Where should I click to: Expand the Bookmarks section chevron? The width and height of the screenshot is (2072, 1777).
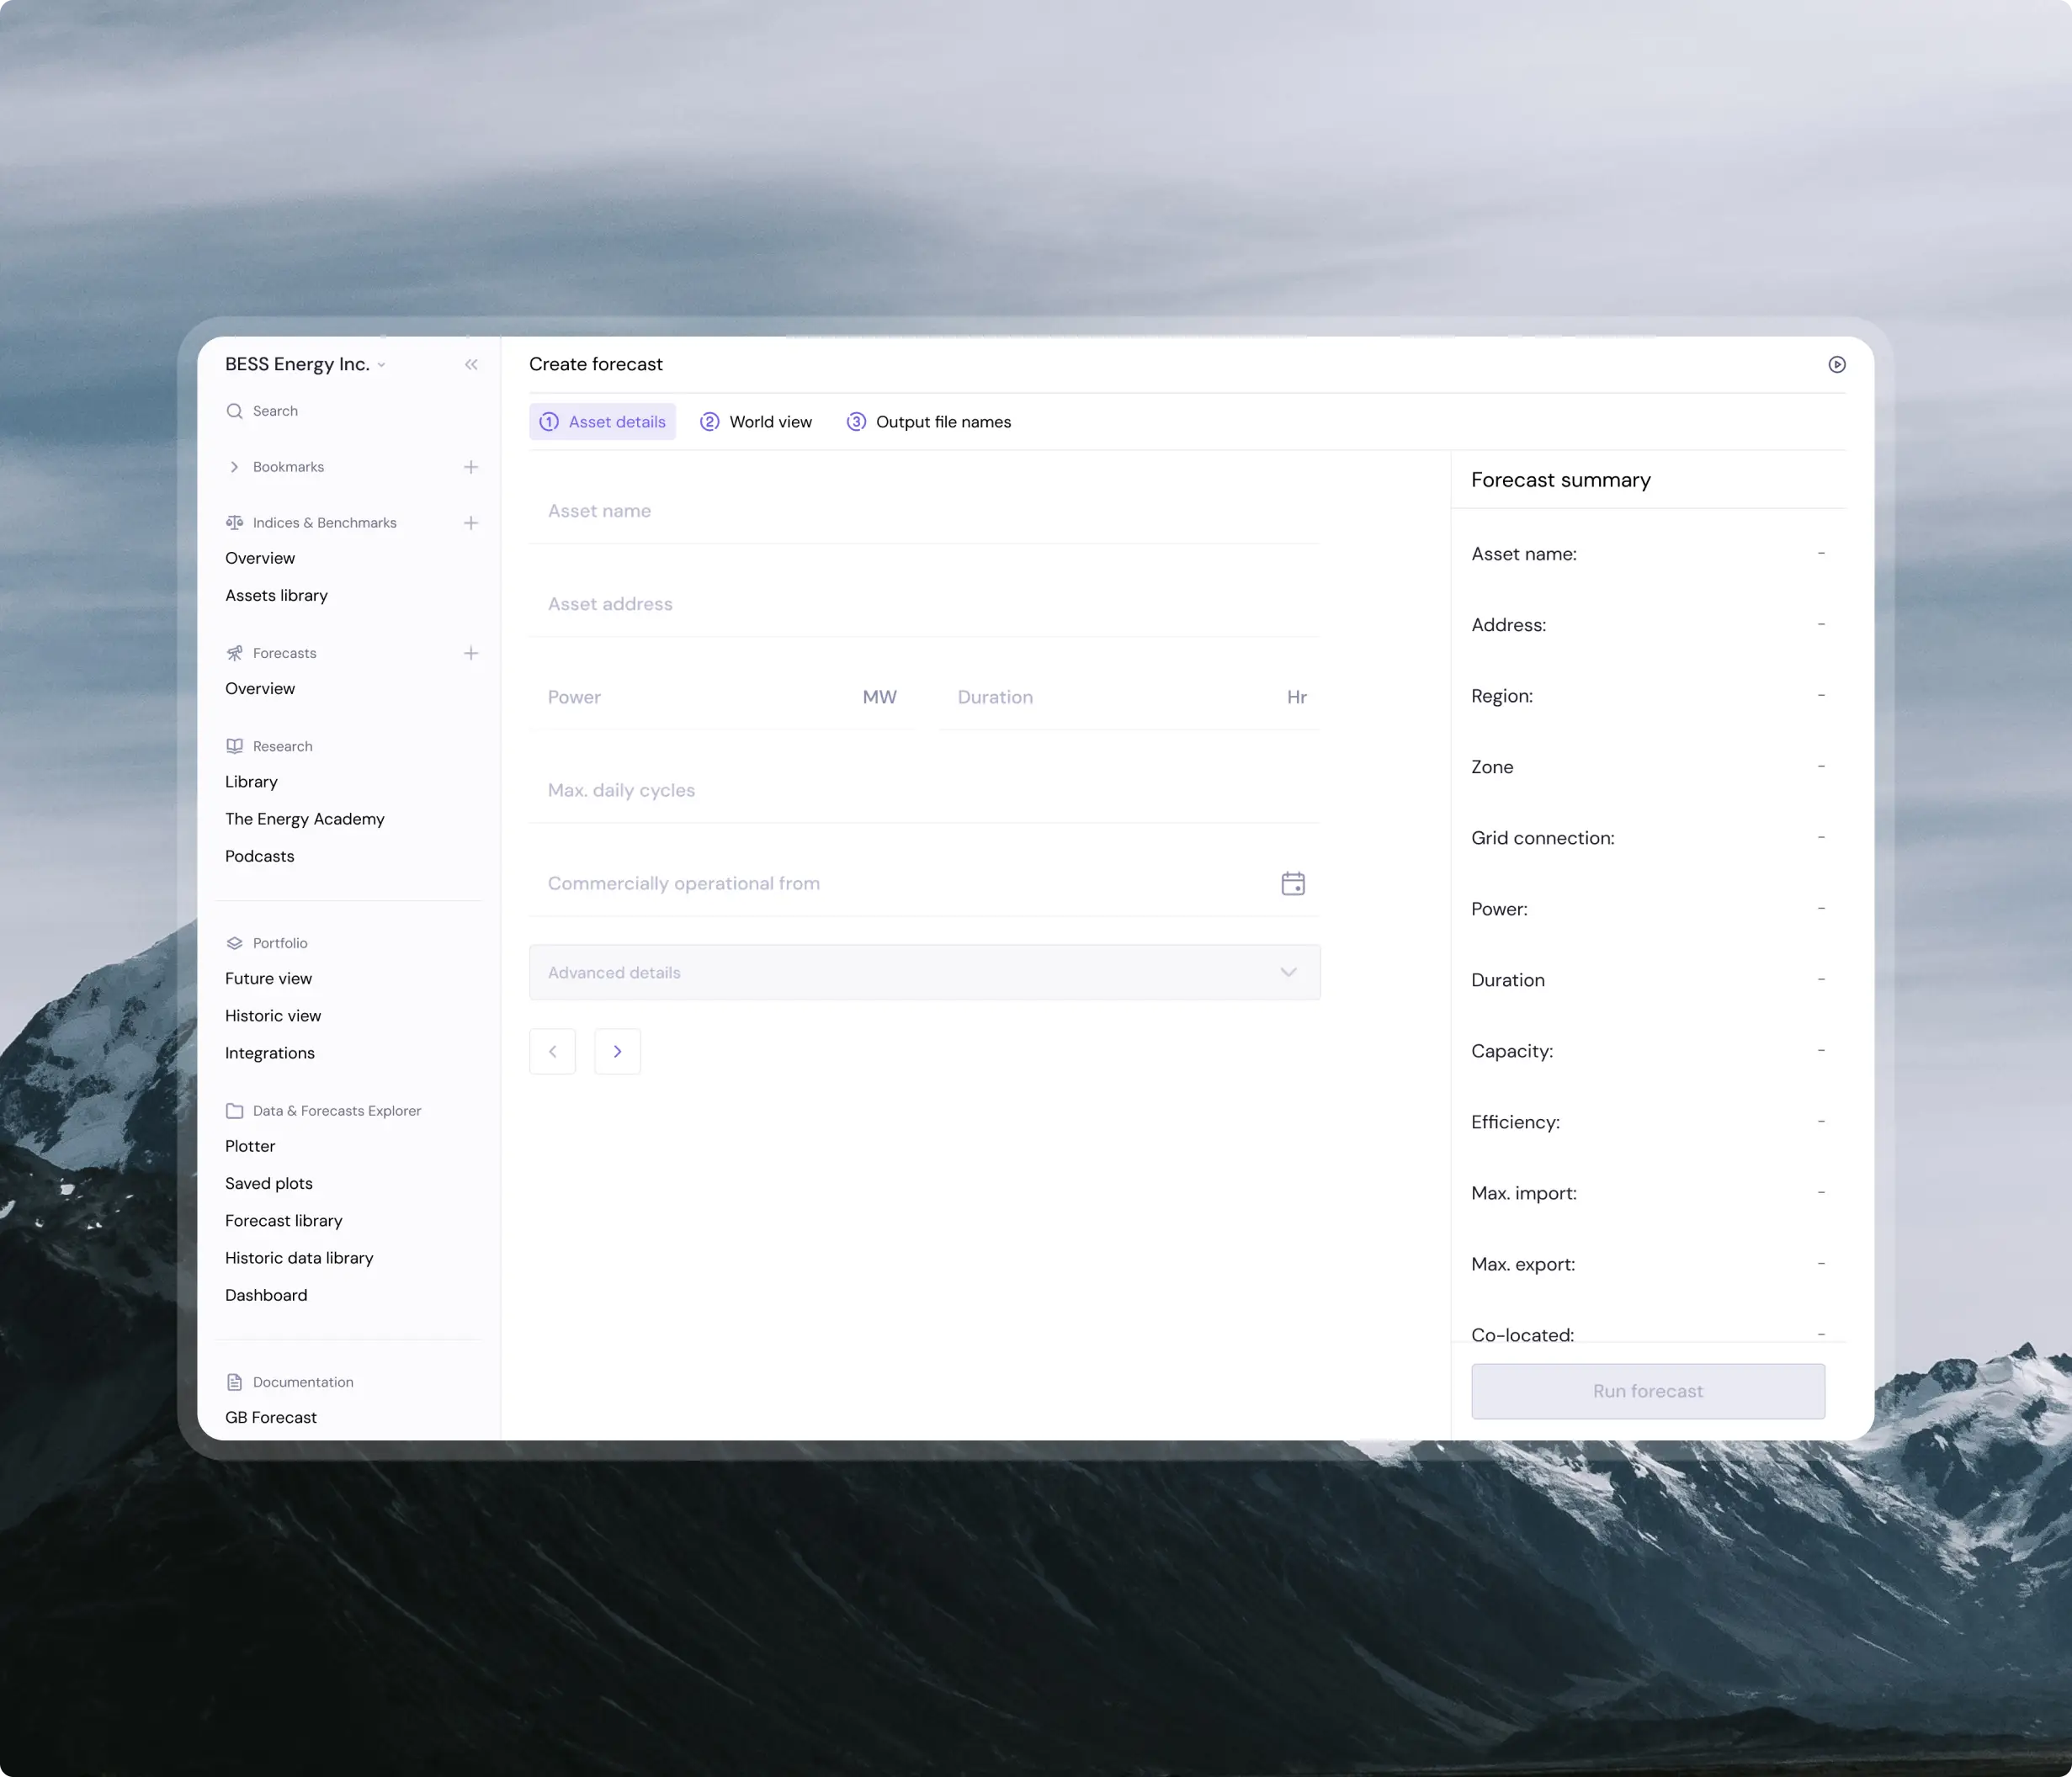coord(234,467)
